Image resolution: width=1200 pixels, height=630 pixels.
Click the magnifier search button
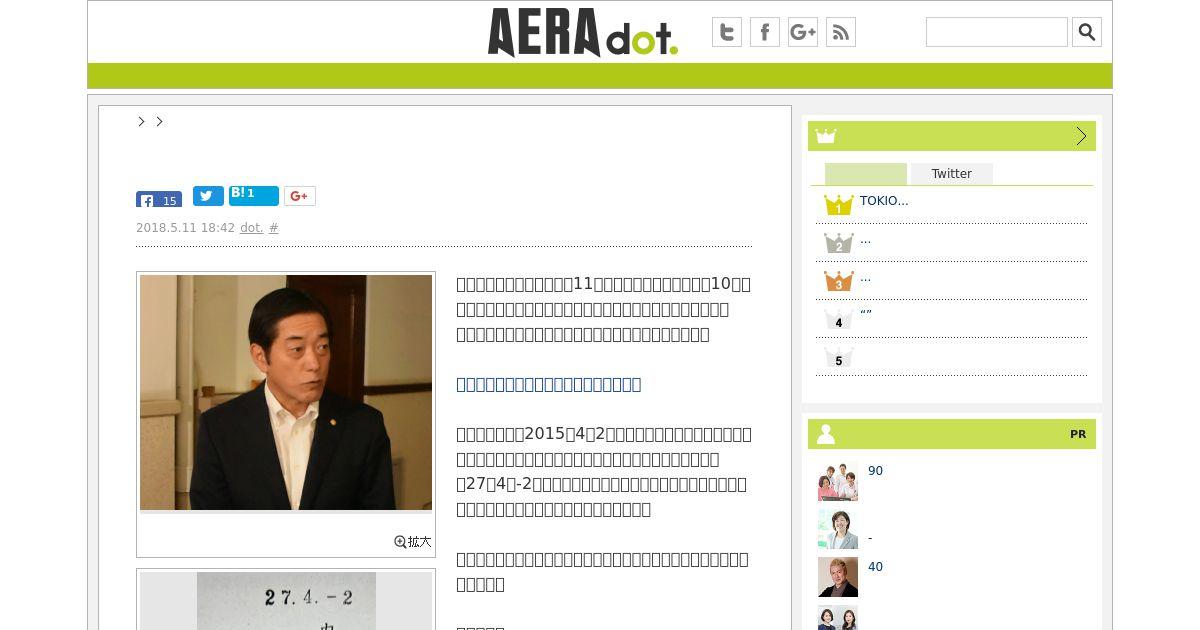[1087, 32]
